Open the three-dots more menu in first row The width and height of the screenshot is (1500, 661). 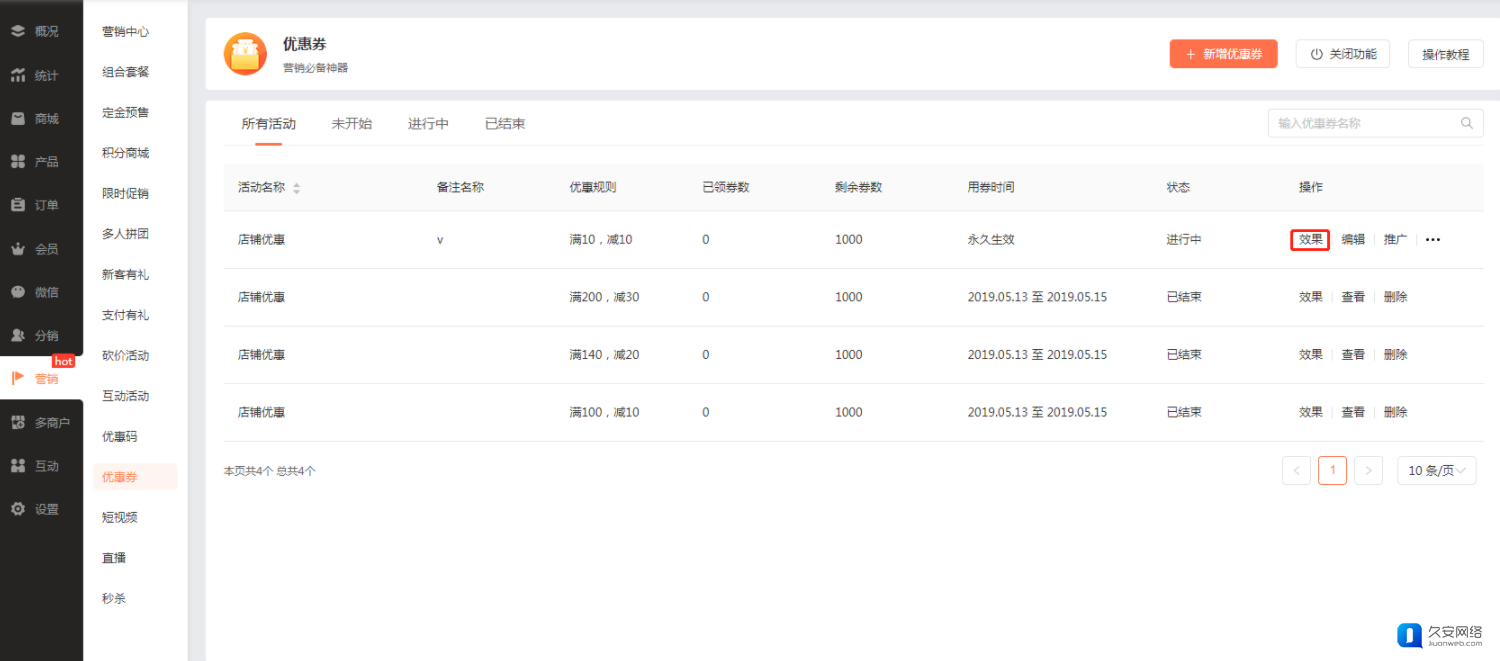pyautogui.click(x=1433, y=240)
